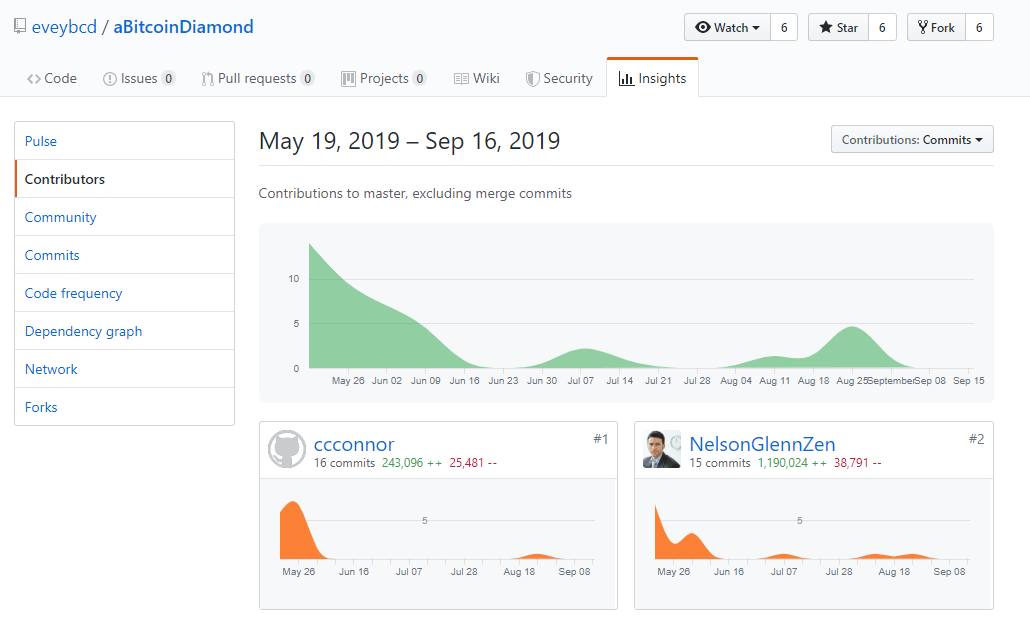Viewport: 1030px width, 618px height.
Task: Open Community in the sidebar
Action: click(x=125, y=217)
